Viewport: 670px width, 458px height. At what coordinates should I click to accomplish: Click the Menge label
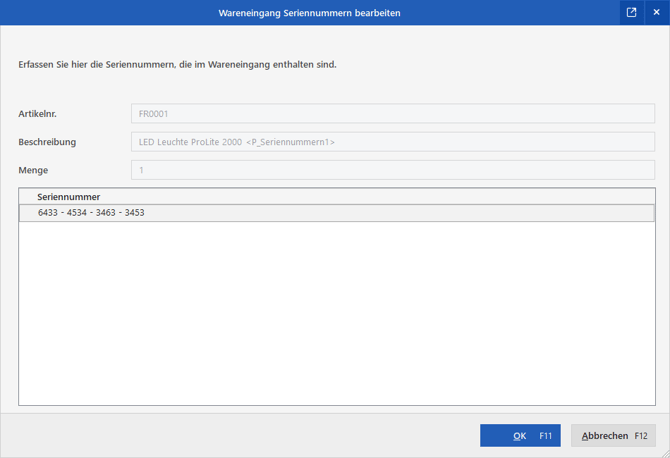tap(33, 170)
